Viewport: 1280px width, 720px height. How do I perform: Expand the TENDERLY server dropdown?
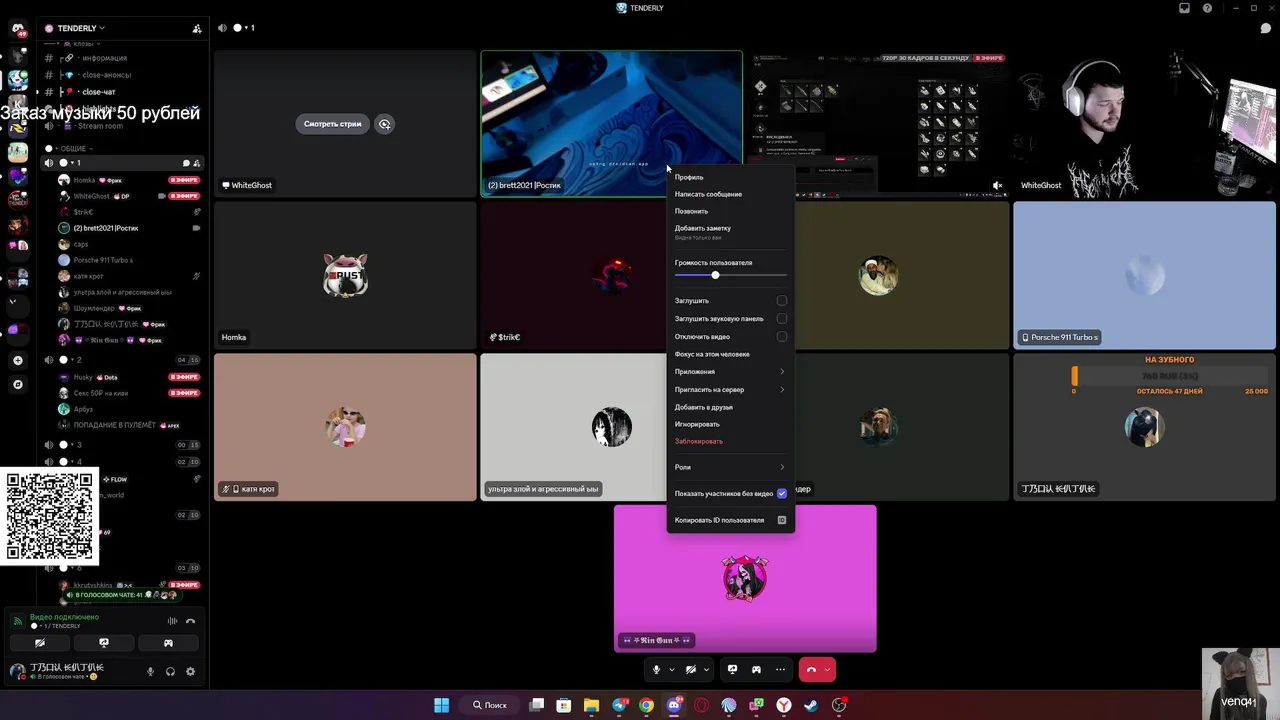pyautogui.click(x=102, y=28)
